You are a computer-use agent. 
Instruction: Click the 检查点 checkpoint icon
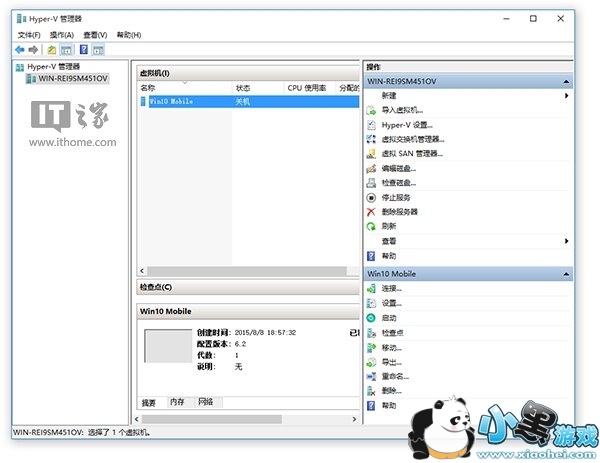[371, 333]
